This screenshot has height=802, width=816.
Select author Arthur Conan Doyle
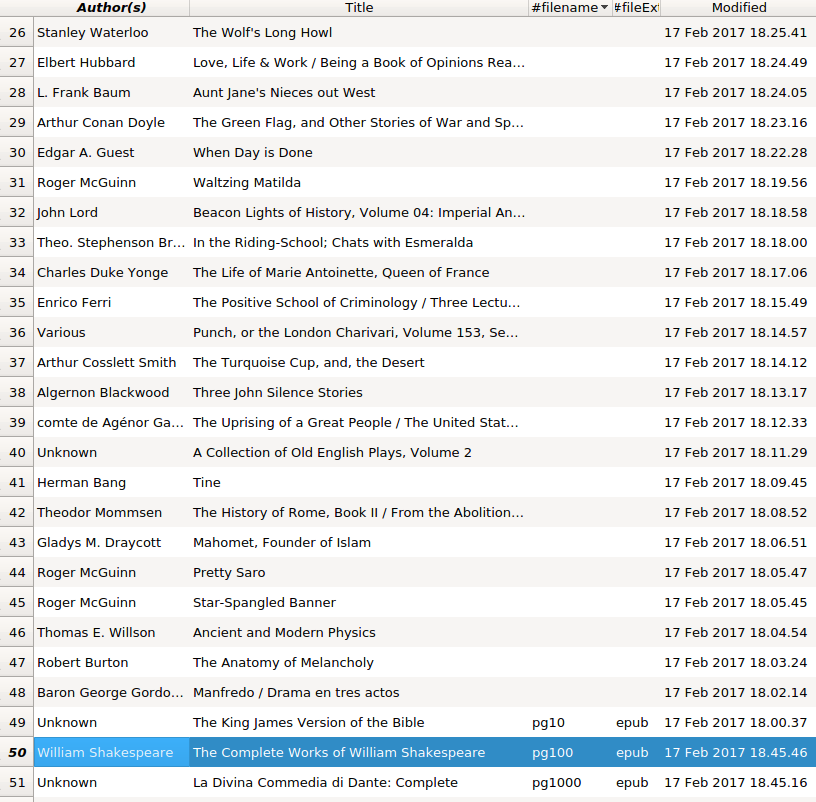[x=101, y=123]
